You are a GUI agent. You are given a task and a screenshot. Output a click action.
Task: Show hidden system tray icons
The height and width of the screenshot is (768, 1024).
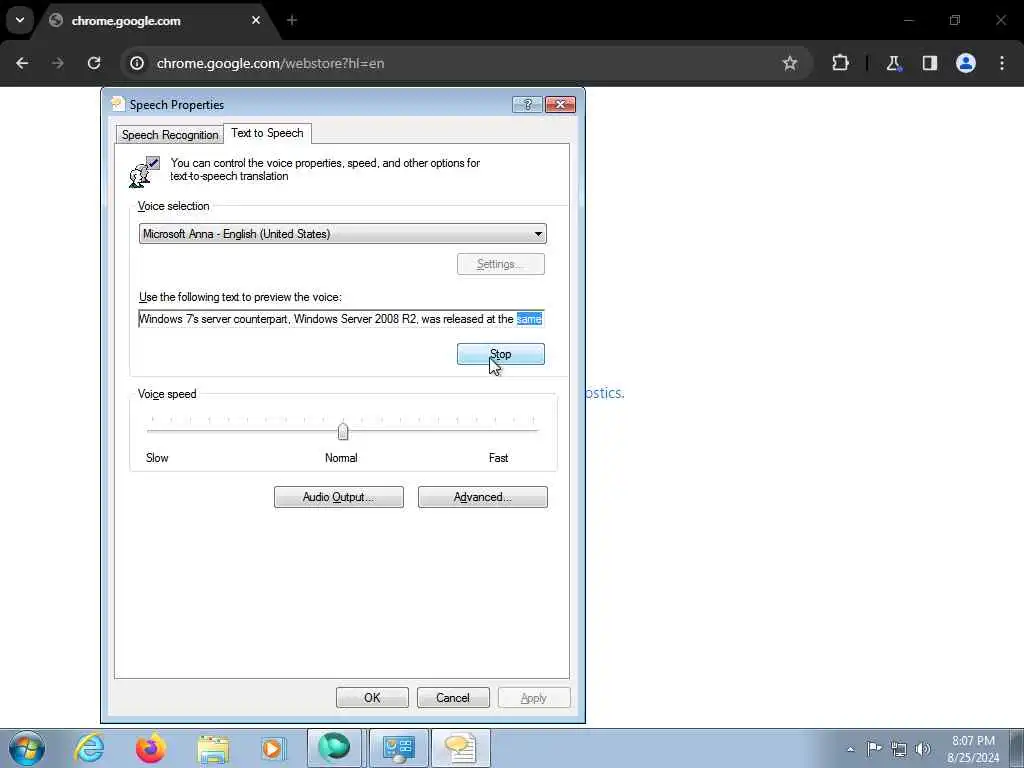pos(850,749)
